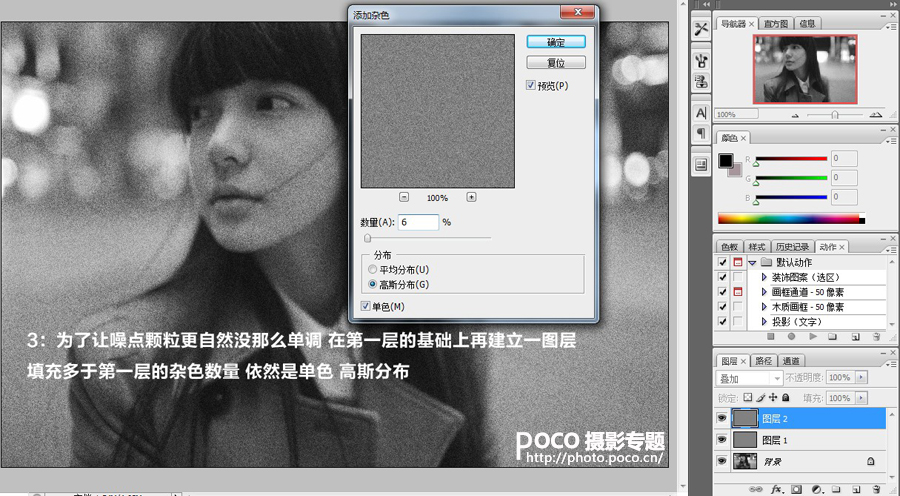
Task: Play the selected action
Action: [x=813, y=336]
